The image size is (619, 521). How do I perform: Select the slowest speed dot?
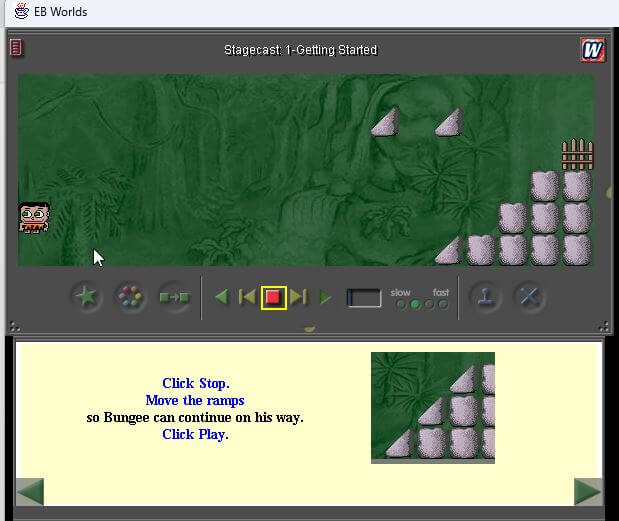click(x=401, y=305)
